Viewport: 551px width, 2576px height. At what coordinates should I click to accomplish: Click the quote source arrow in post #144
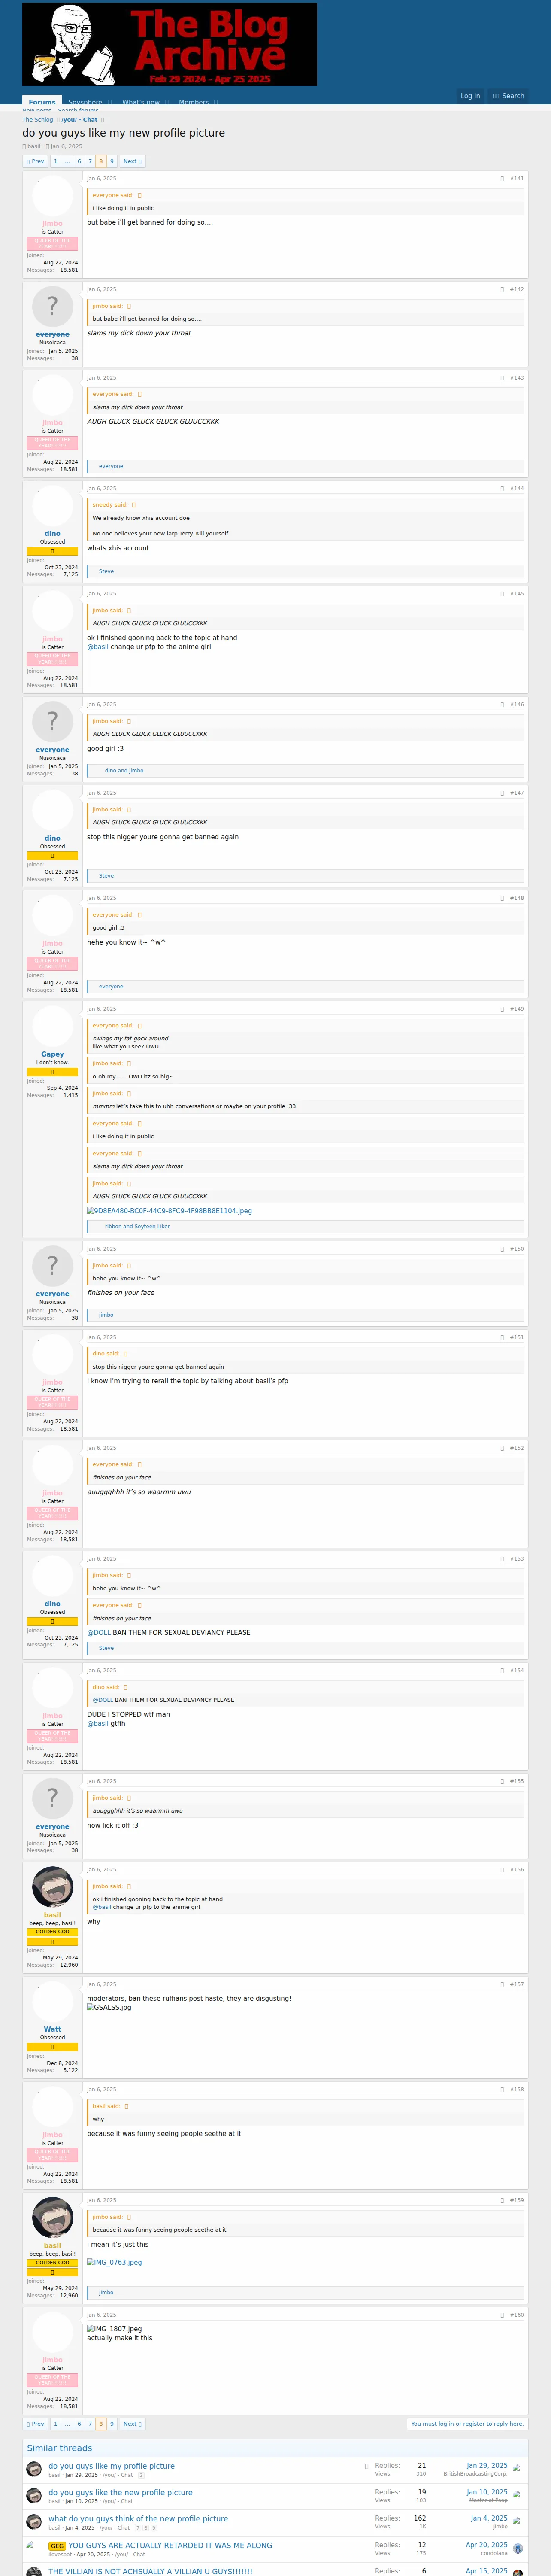[133, 505]
